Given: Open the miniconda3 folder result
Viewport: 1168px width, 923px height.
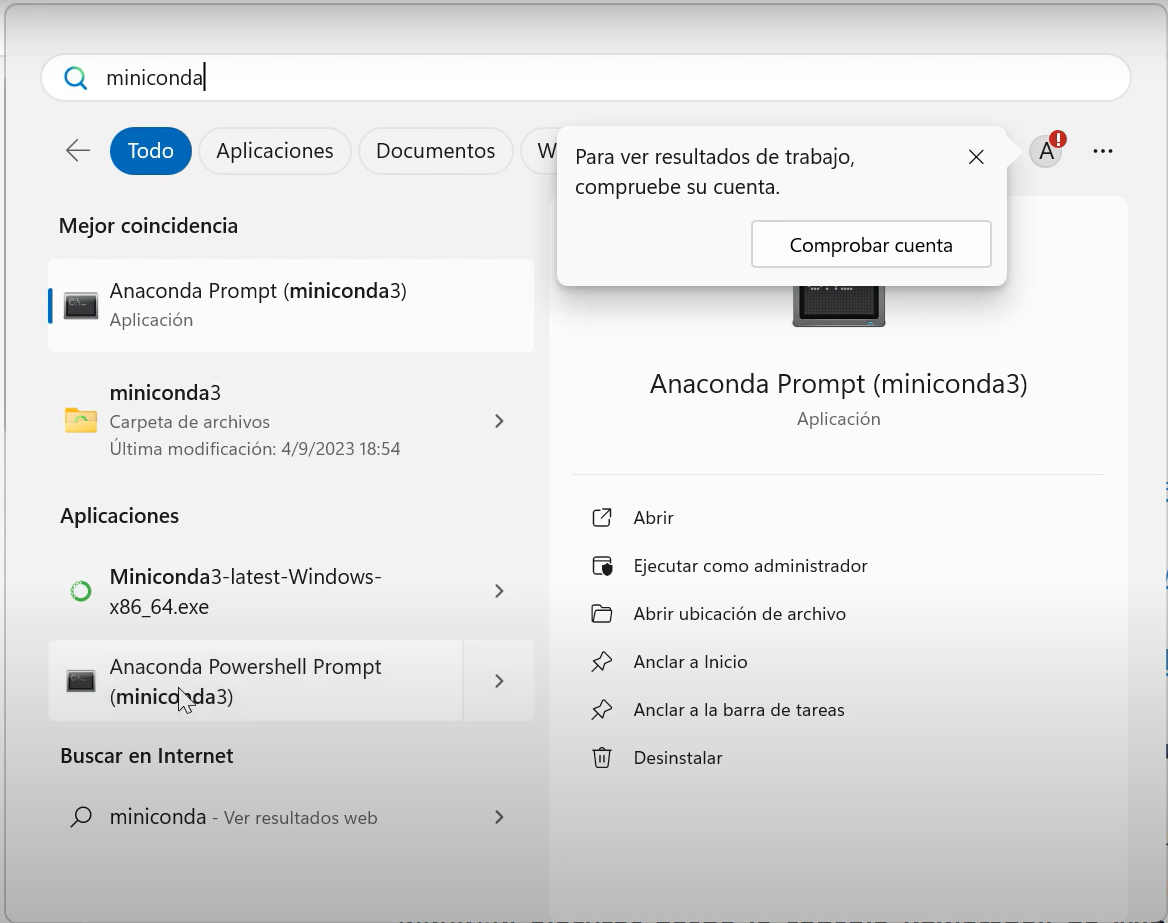Looking at the screenshot, I should [291, 421].
